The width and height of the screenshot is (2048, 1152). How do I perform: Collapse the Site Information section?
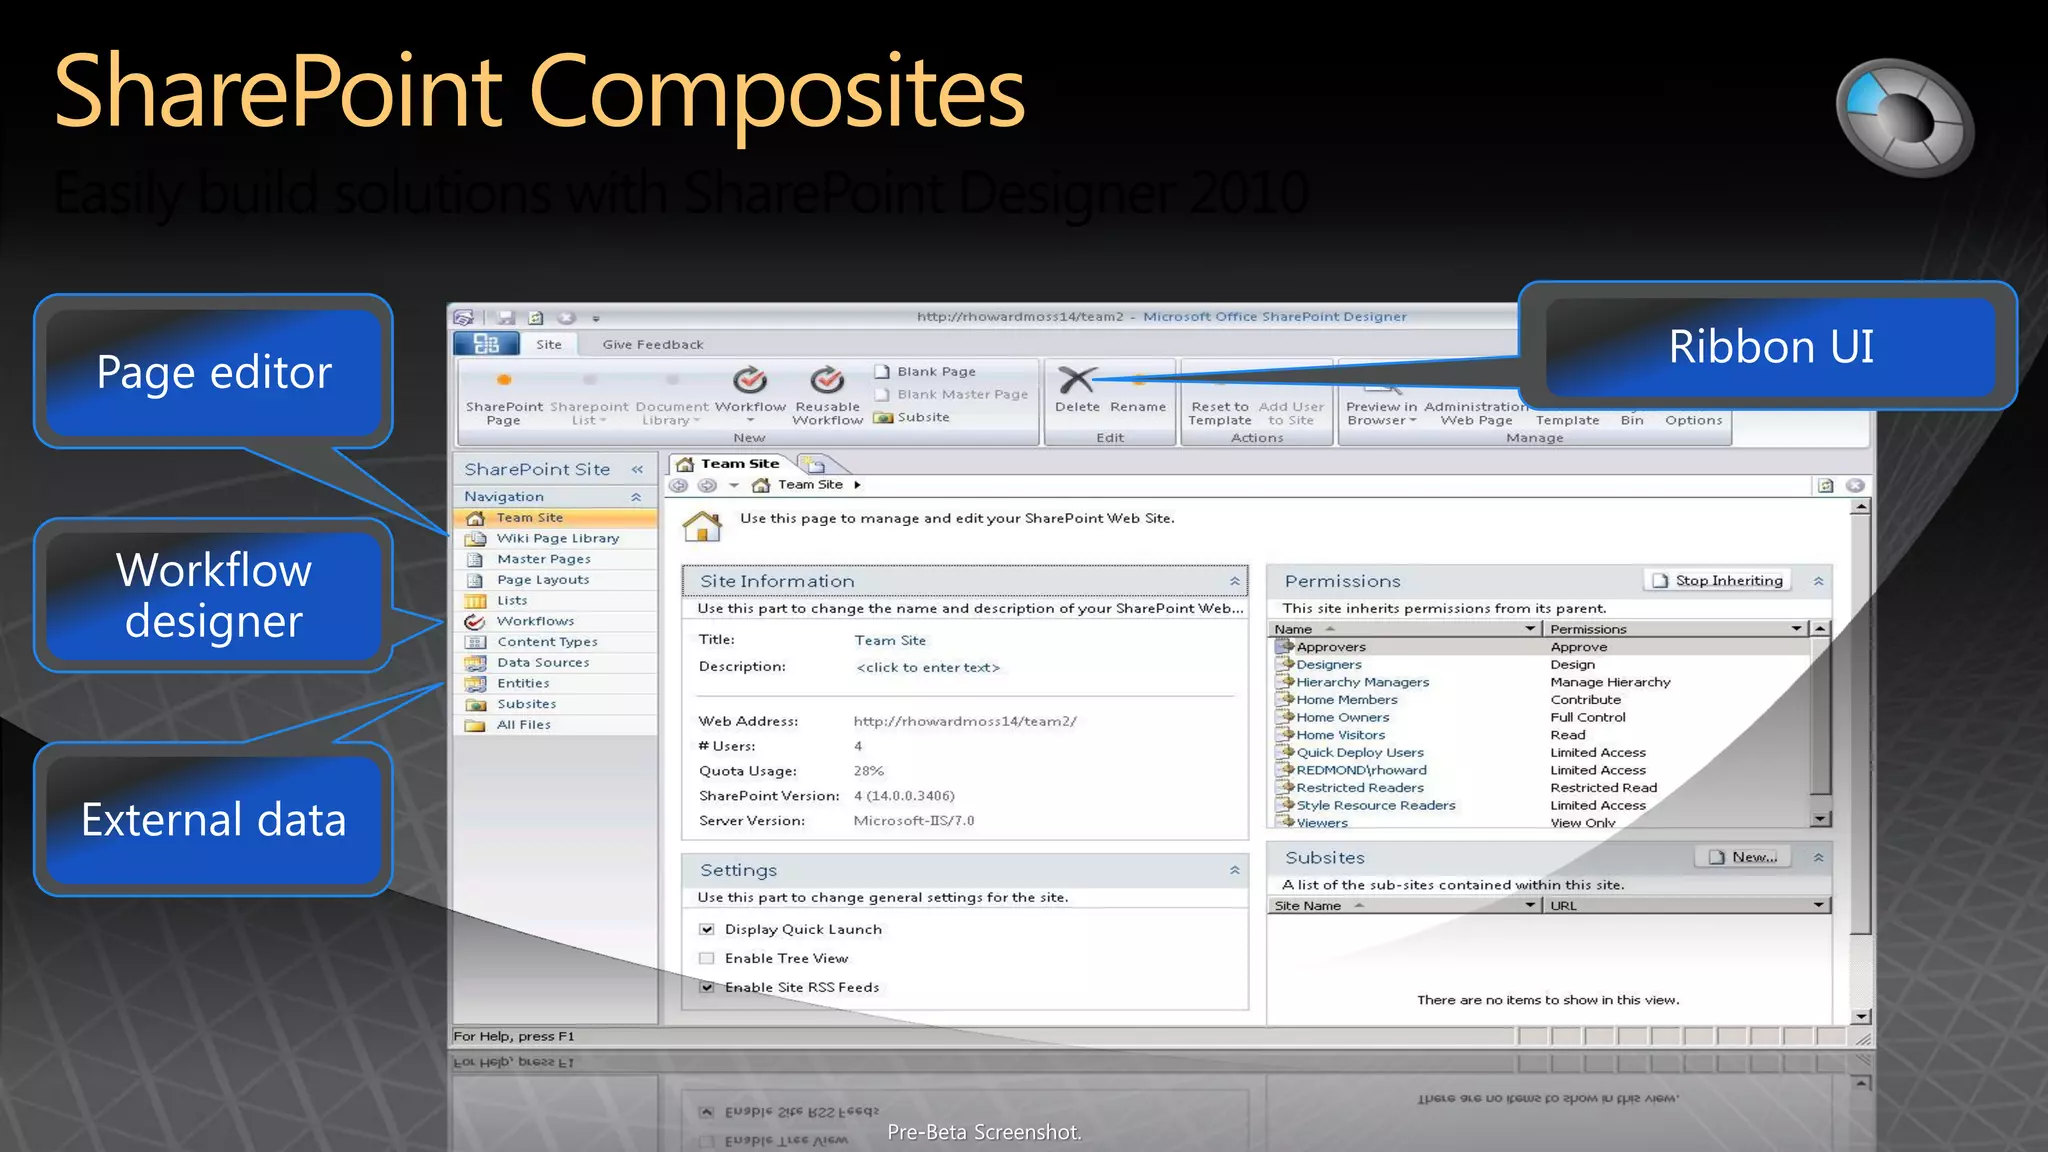[x=1235, y=581]
